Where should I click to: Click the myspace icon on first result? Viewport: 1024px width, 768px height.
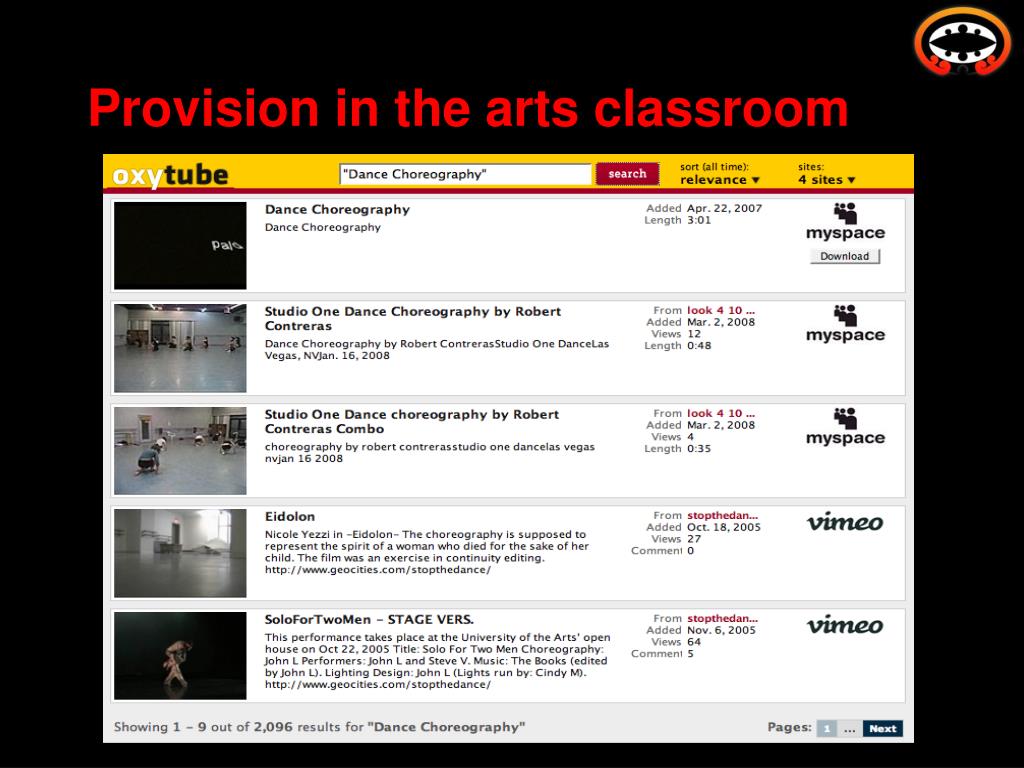[x=845, y=222]
